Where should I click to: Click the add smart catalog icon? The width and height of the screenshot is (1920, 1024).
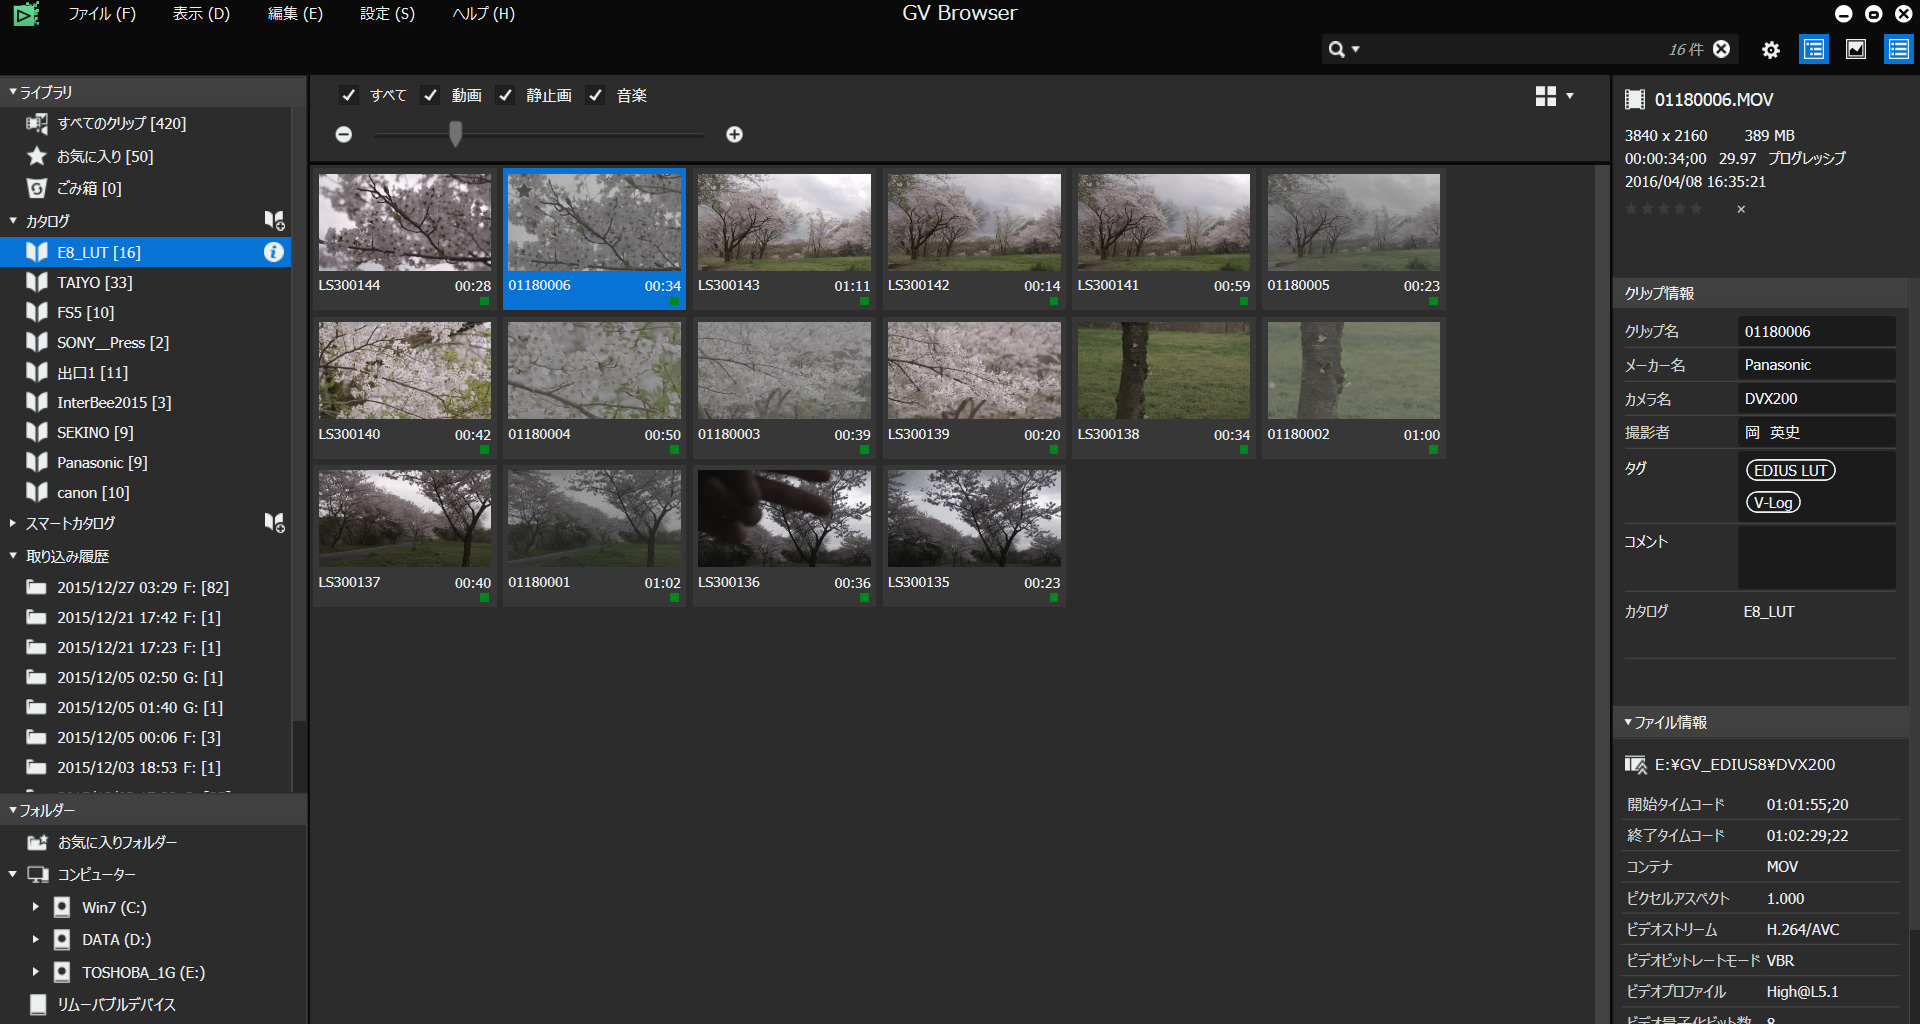(x=273, y=522)
